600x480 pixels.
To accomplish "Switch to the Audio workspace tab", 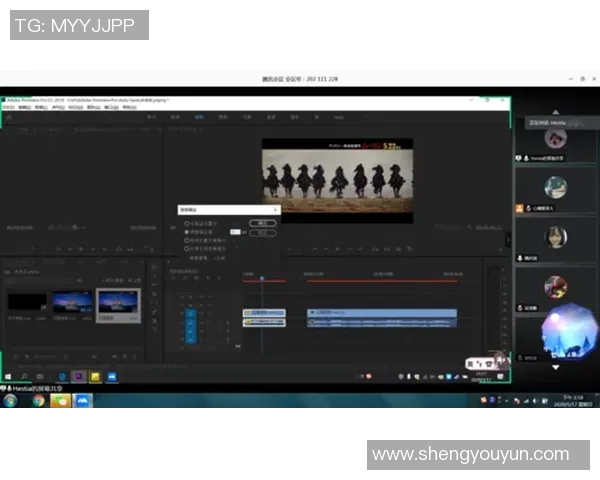I will tap(271, 117).
